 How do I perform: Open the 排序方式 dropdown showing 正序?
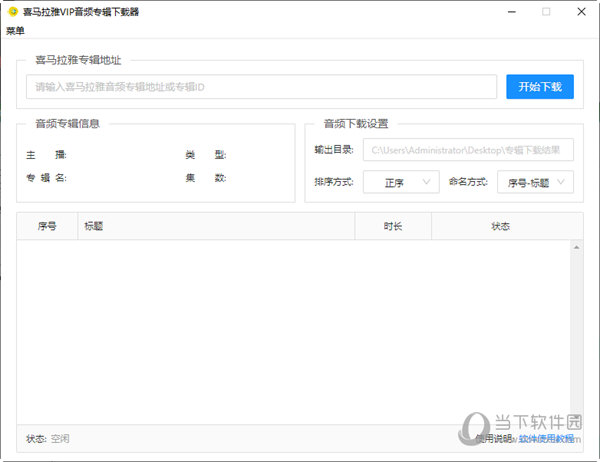pyautogui.click(x=401, y=182)
